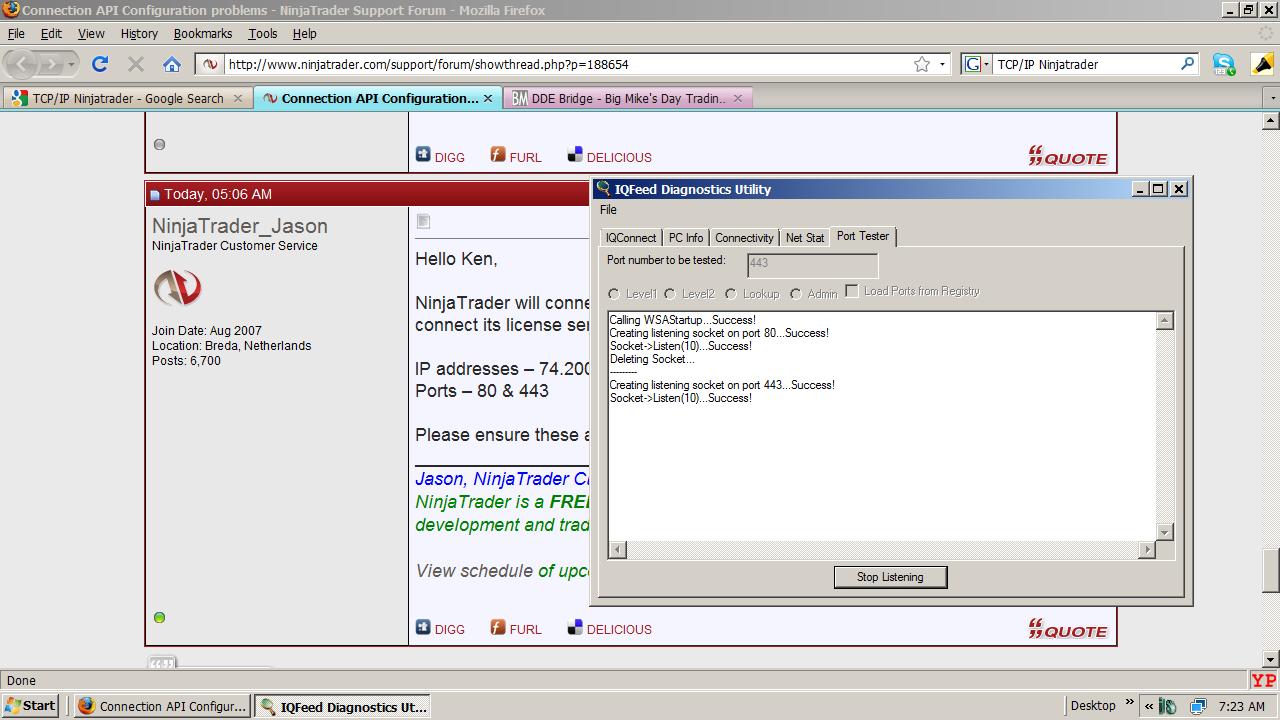Click the NinjaTrader site identity icon
Image resolution: width=1280 pixels, height=720 pixels.
click(210, 64)
